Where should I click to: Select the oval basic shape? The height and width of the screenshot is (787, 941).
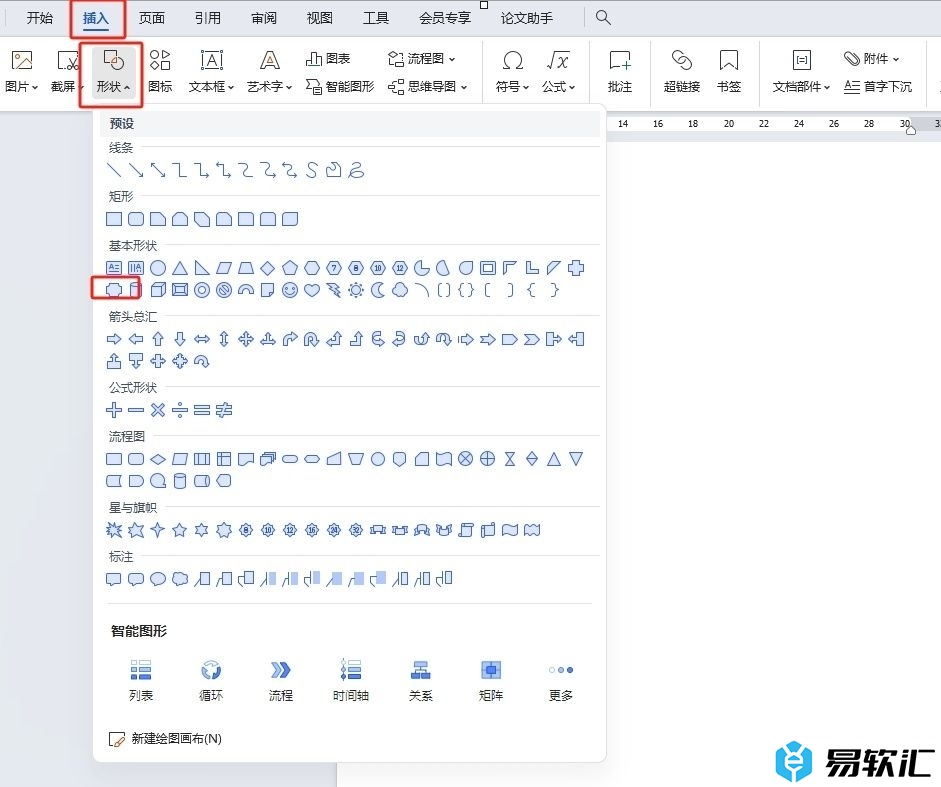click(x=158, y=268)
